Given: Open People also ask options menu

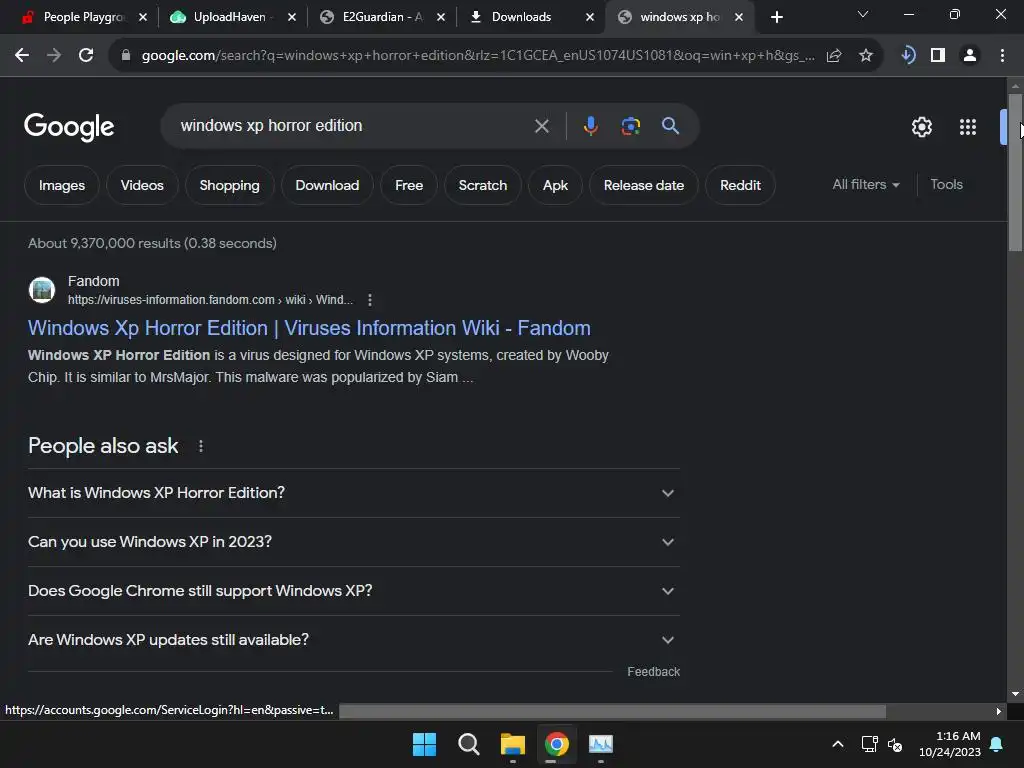Looking at the screenshot, I should 200,446.
